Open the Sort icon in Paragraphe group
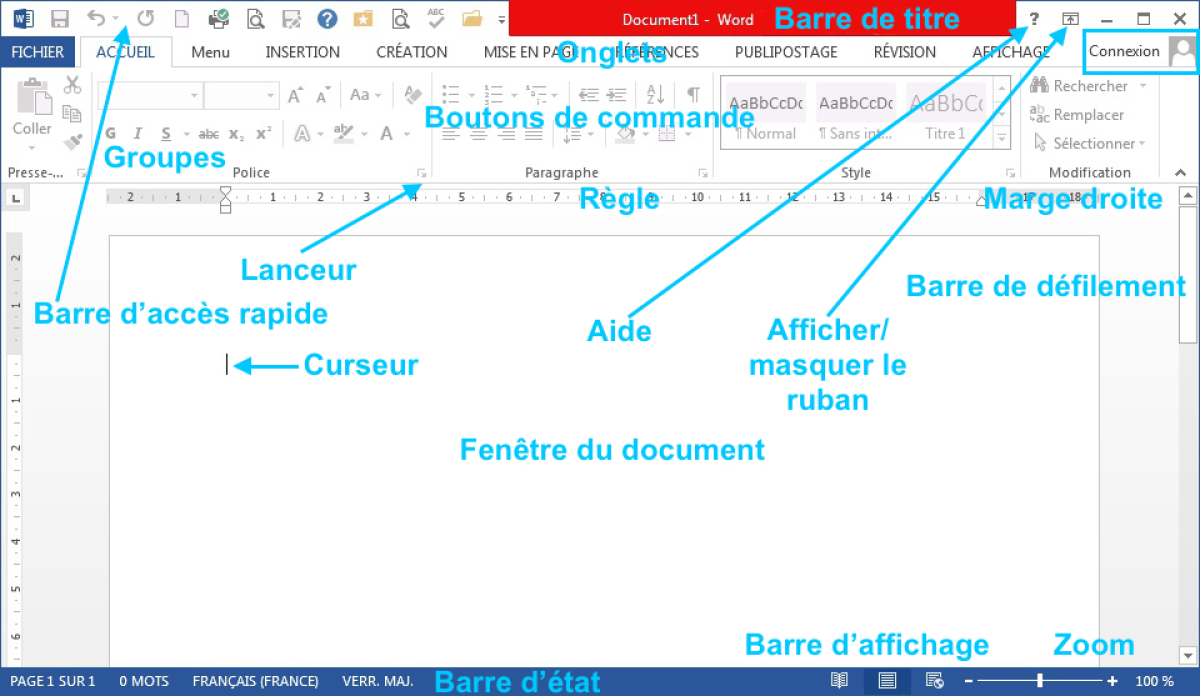The width and height of the screenshot is (1200, 696). tap(655, 95)
